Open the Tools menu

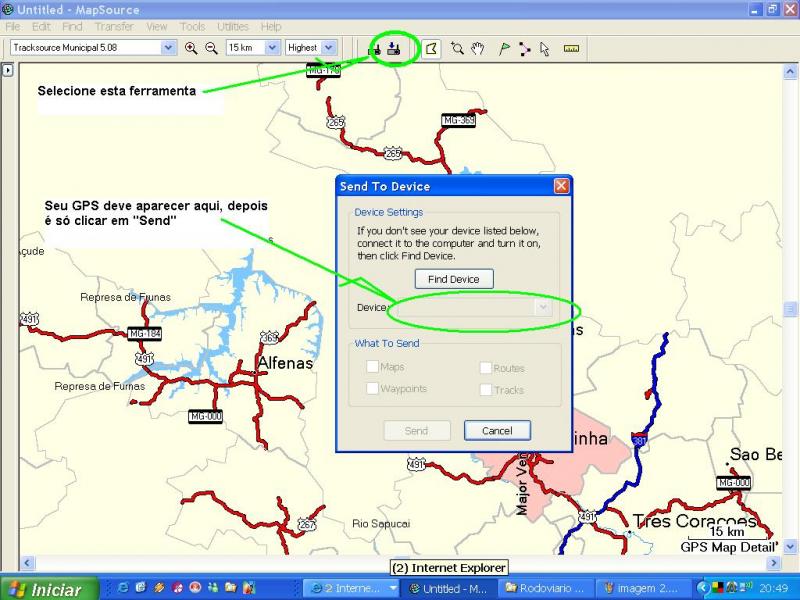(x=192, y=27)
